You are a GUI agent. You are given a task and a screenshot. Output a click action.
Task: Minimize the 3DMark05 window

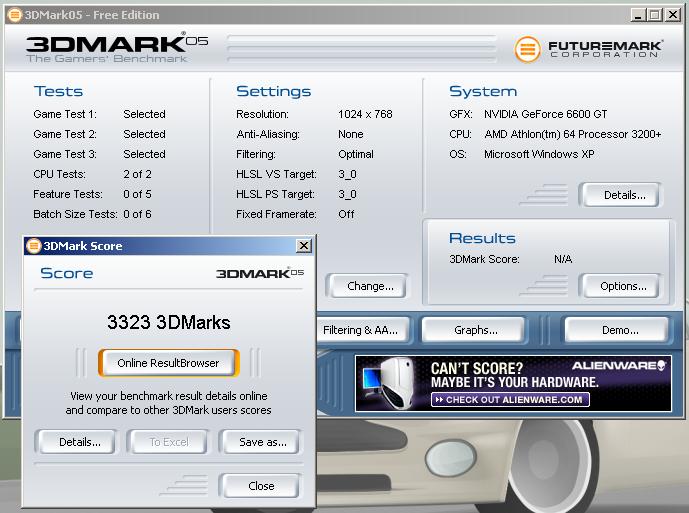point(638,15)
